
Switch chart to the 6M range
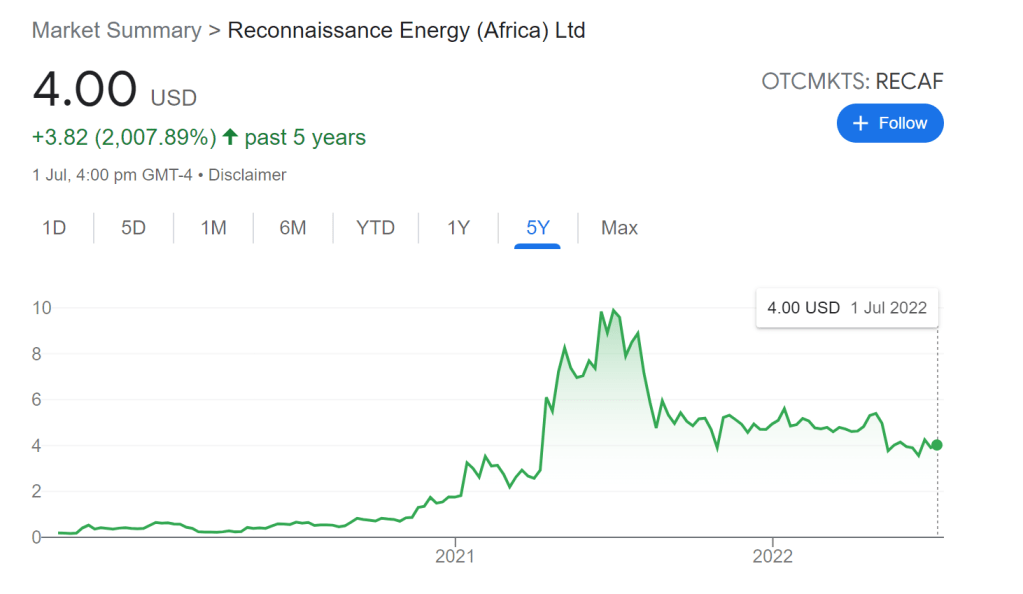[293, 228]
